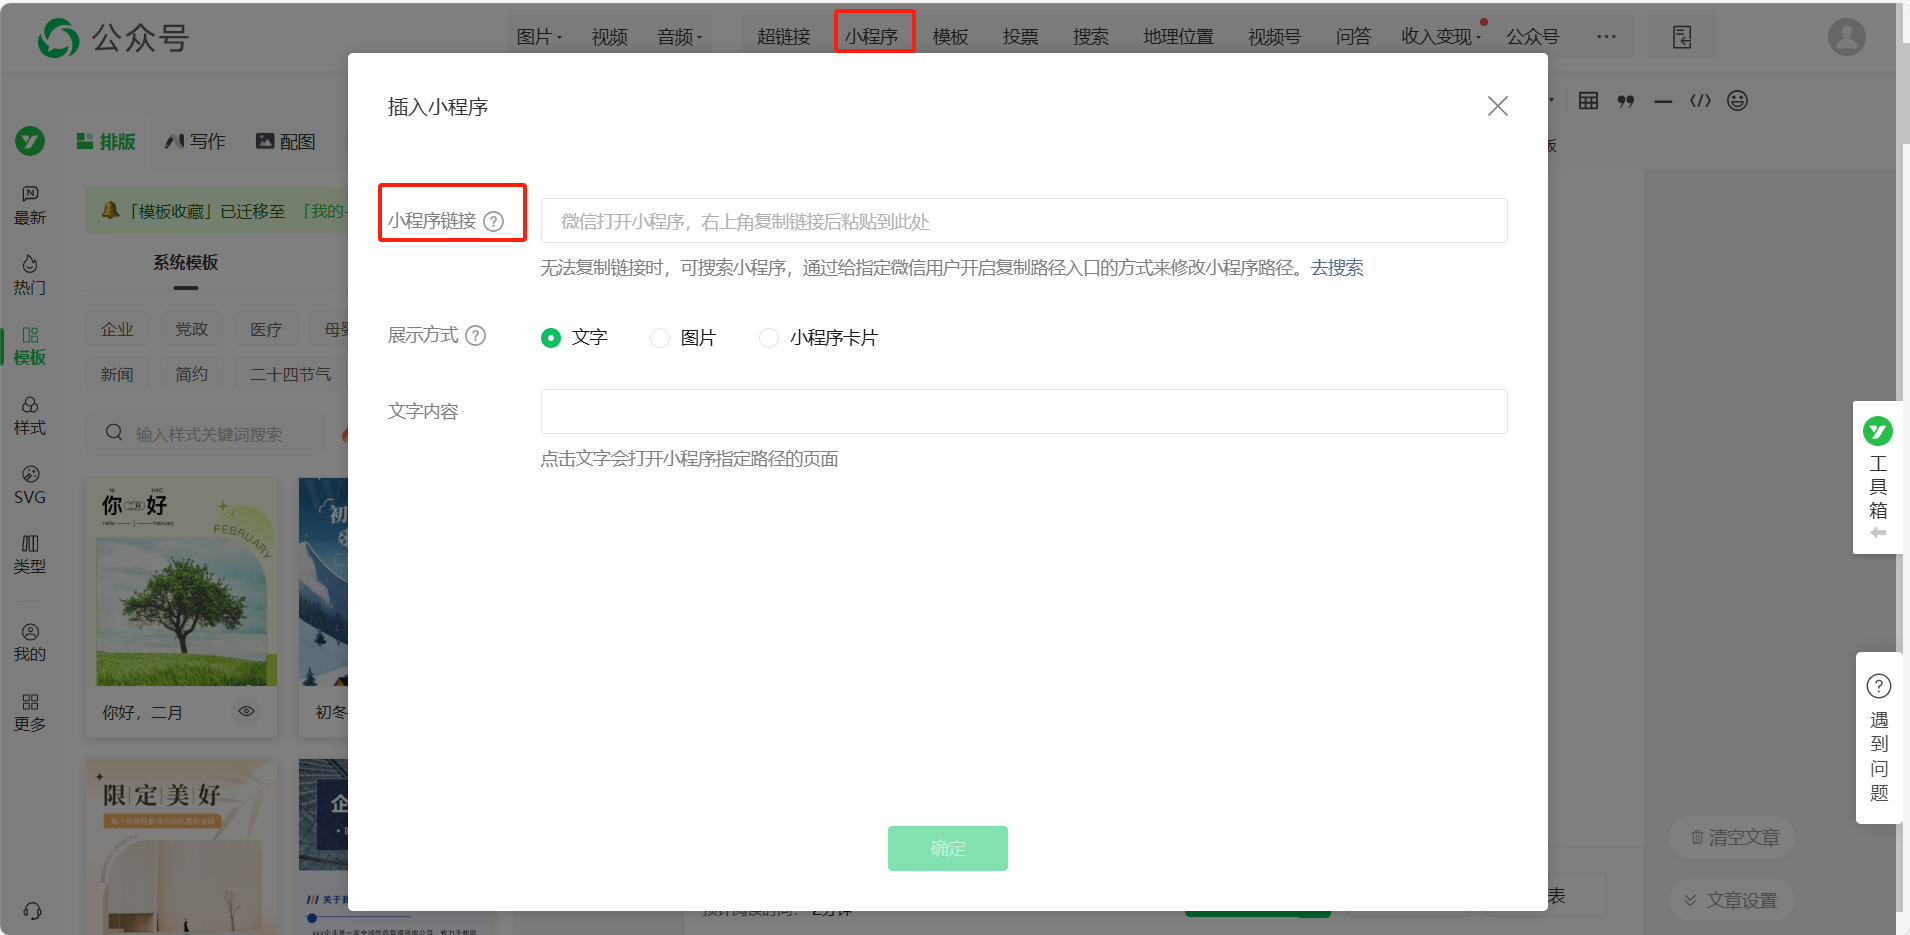The image size is (1910, 935).
Task: Open 更多 in the left sidebar
Action: 30,712
